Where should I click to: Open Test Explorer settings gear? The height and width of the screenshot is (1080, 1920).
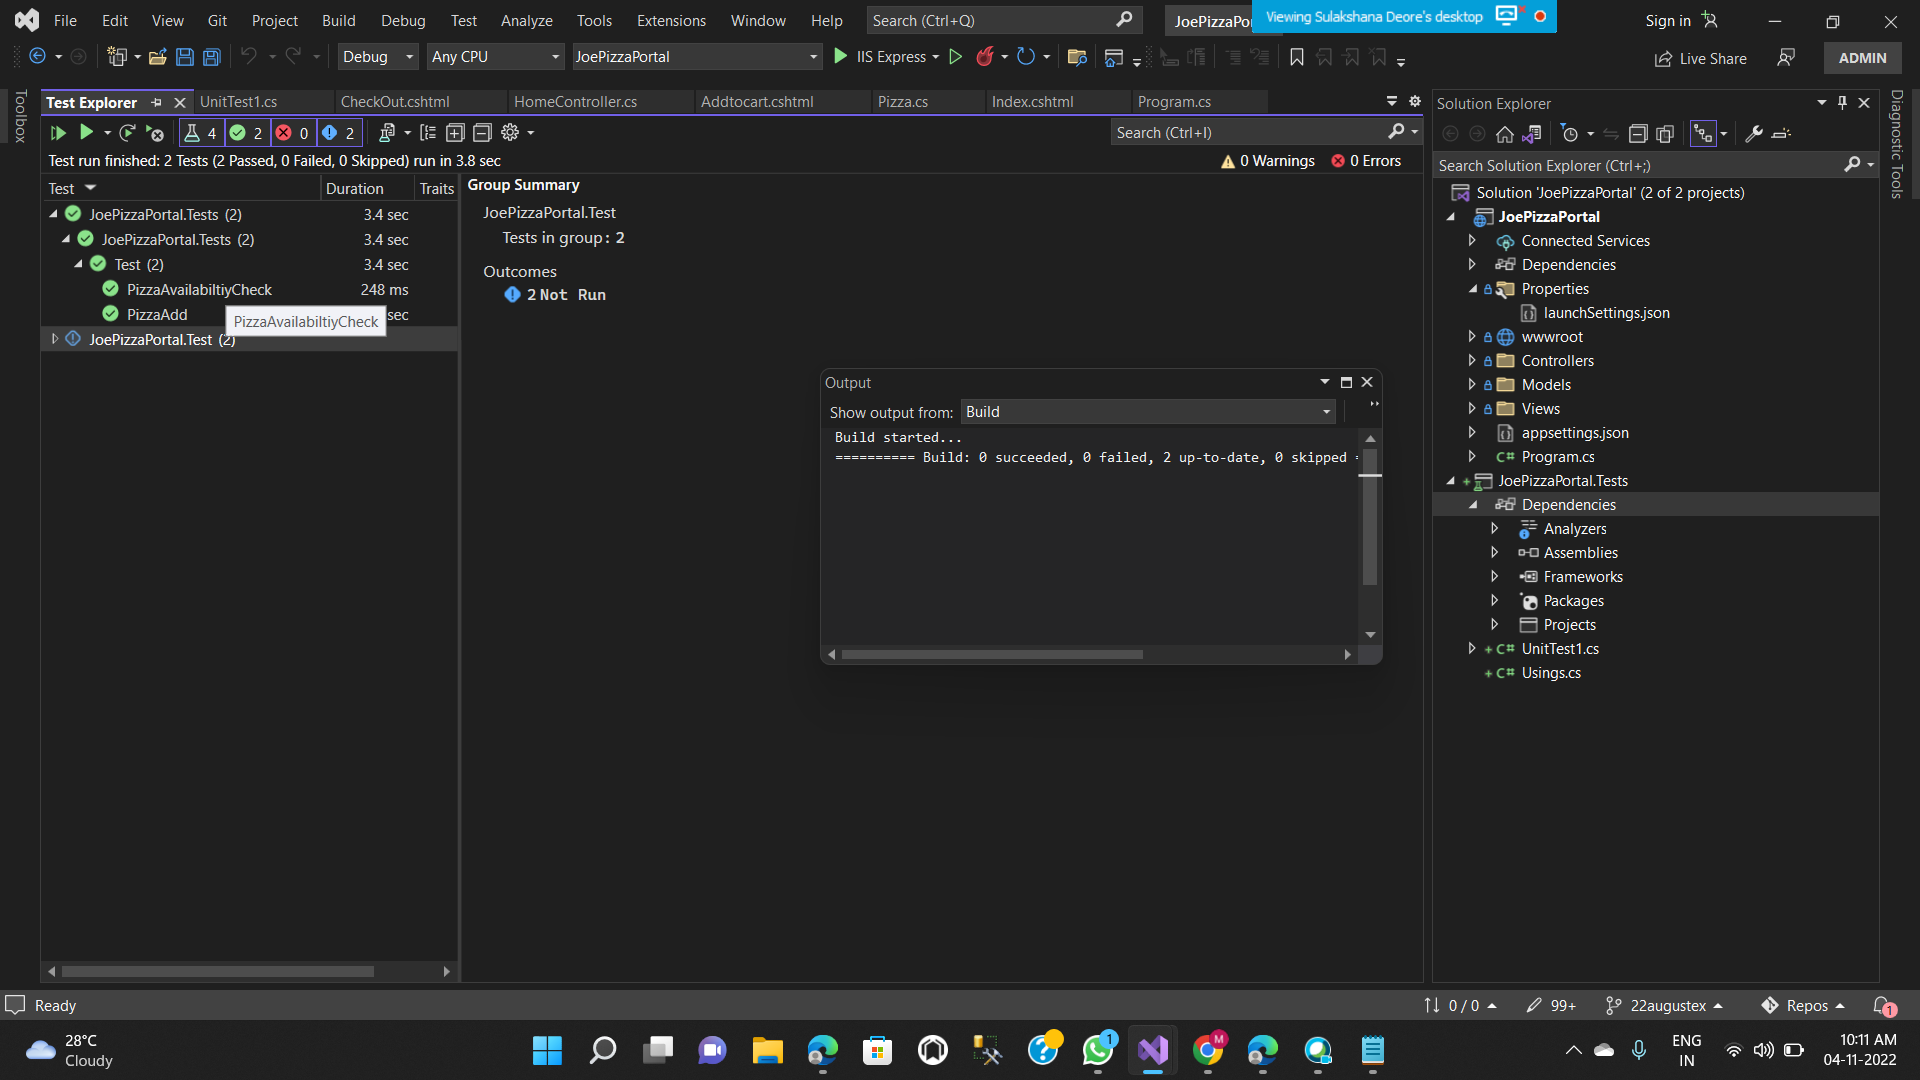pos(510,133)
